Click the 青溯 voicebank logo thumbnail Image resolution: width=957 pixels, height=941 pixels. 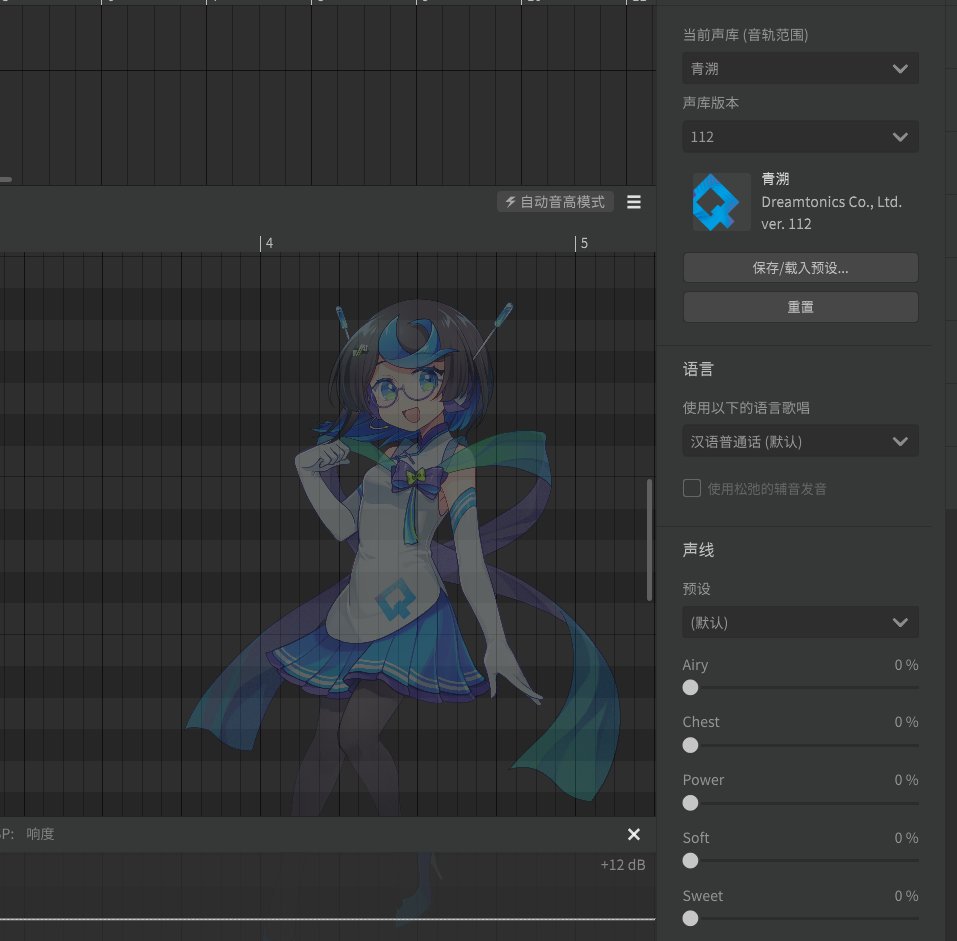(721, 201)
